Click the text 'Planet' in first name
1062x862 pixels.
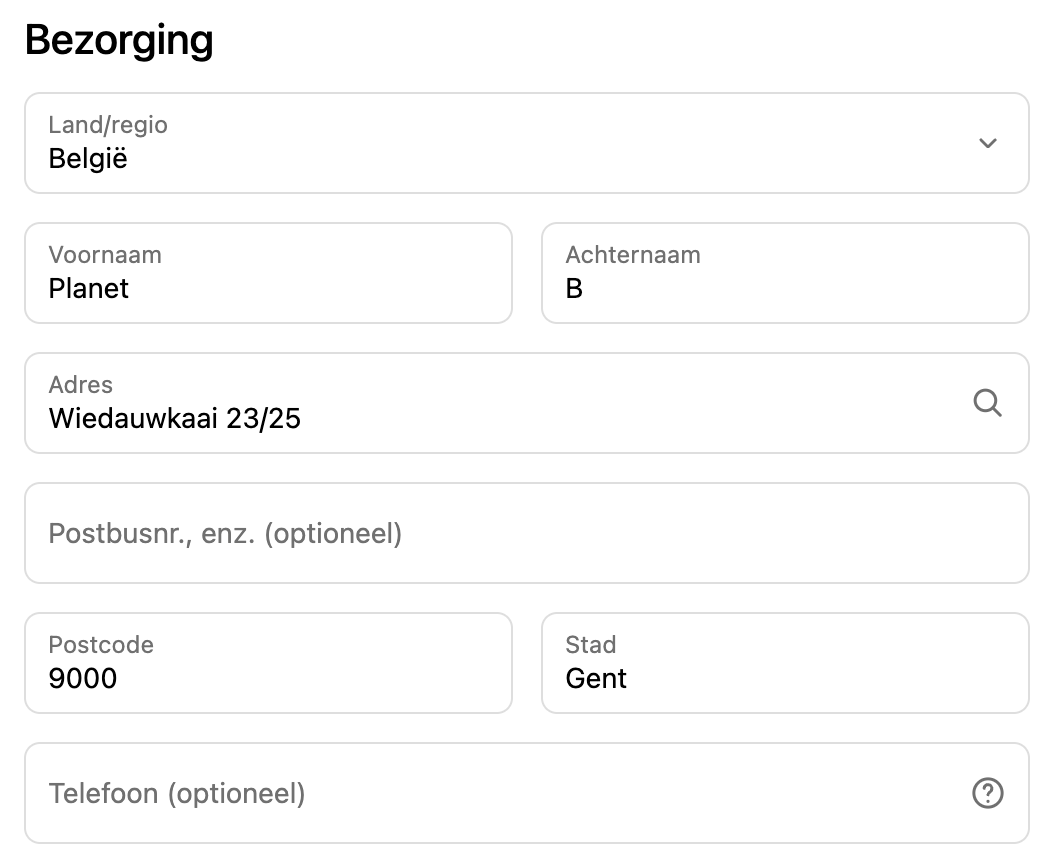coord(89,289)
